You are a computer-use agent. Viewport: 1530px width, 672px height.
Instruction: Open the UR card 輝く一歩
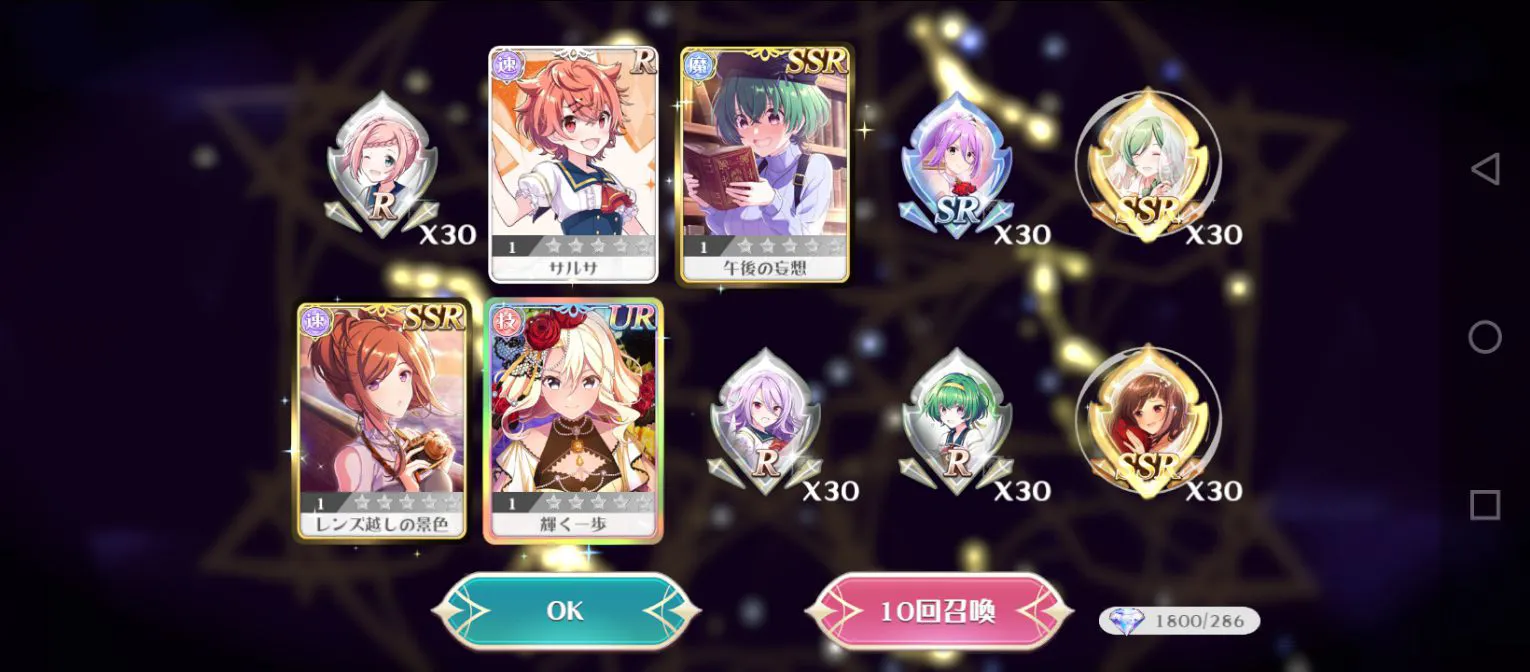(573, 421)
